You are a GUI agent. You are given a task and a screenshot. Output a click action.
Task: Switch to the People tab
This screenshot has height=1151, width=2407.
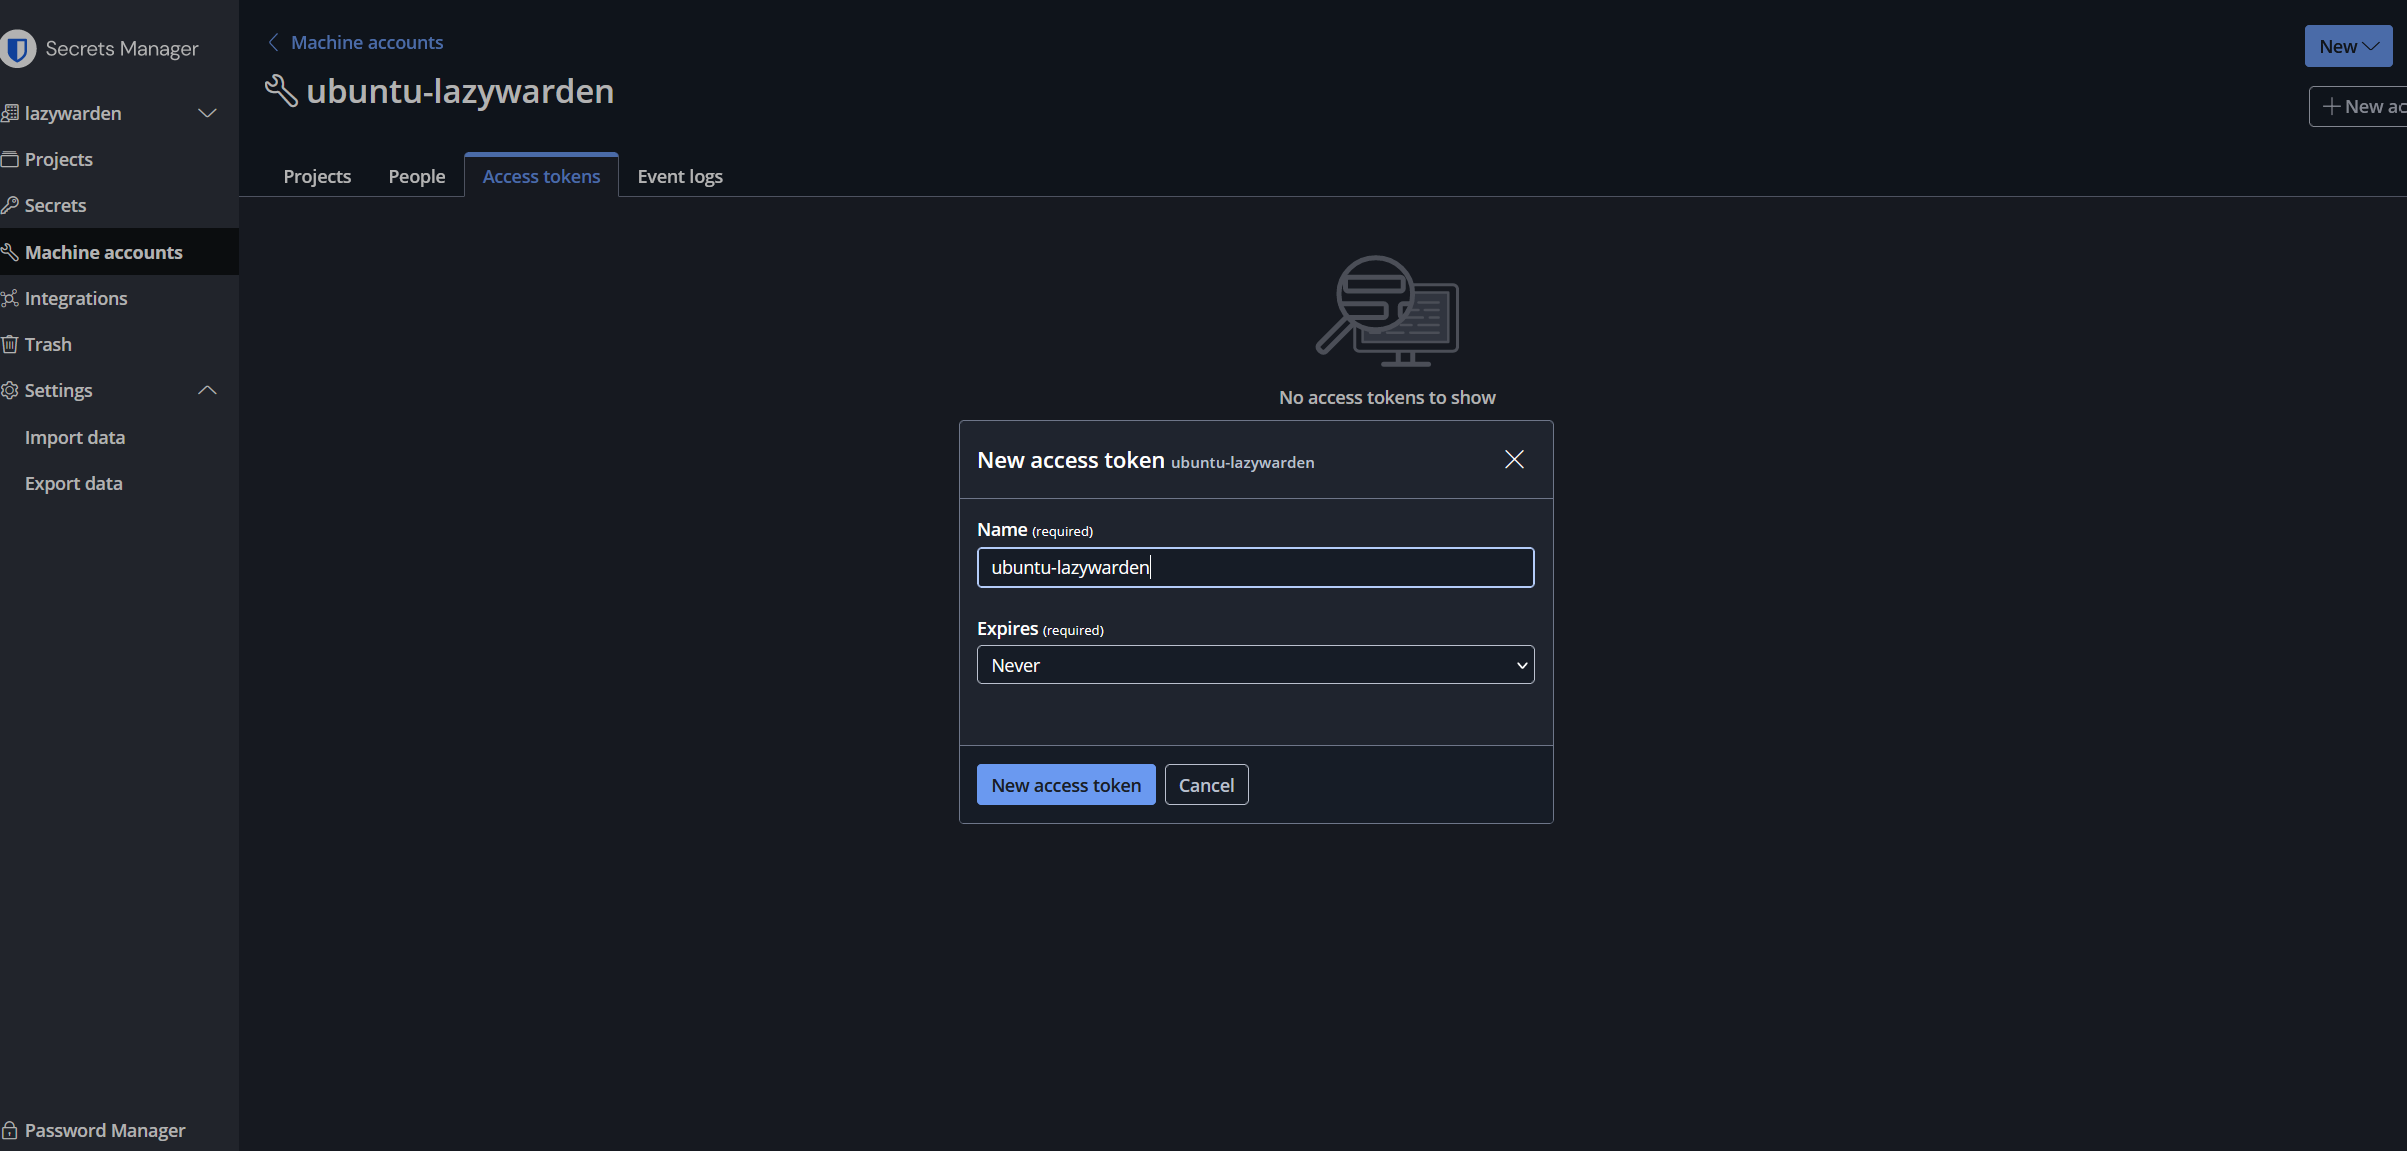(417, 176)
